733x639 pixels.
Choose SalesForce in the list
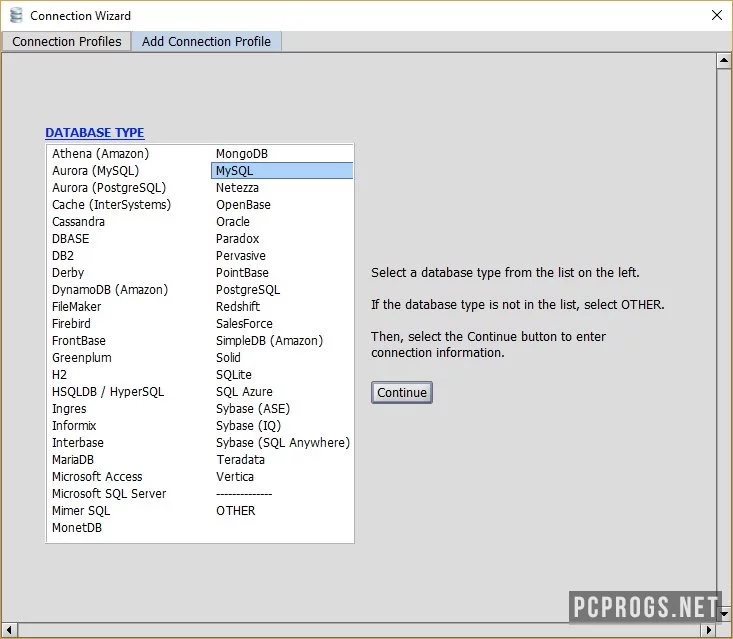click(x=244, y=323)
